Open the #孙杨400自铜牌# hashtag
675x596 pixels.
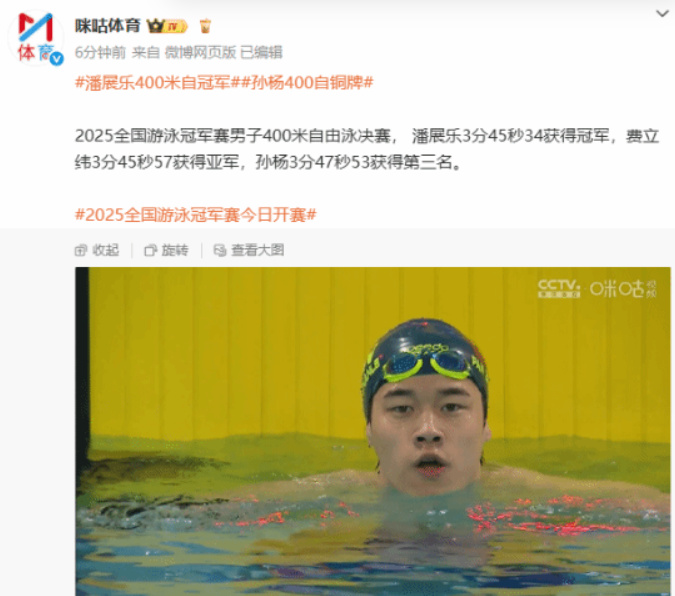(x=307, y=82)
